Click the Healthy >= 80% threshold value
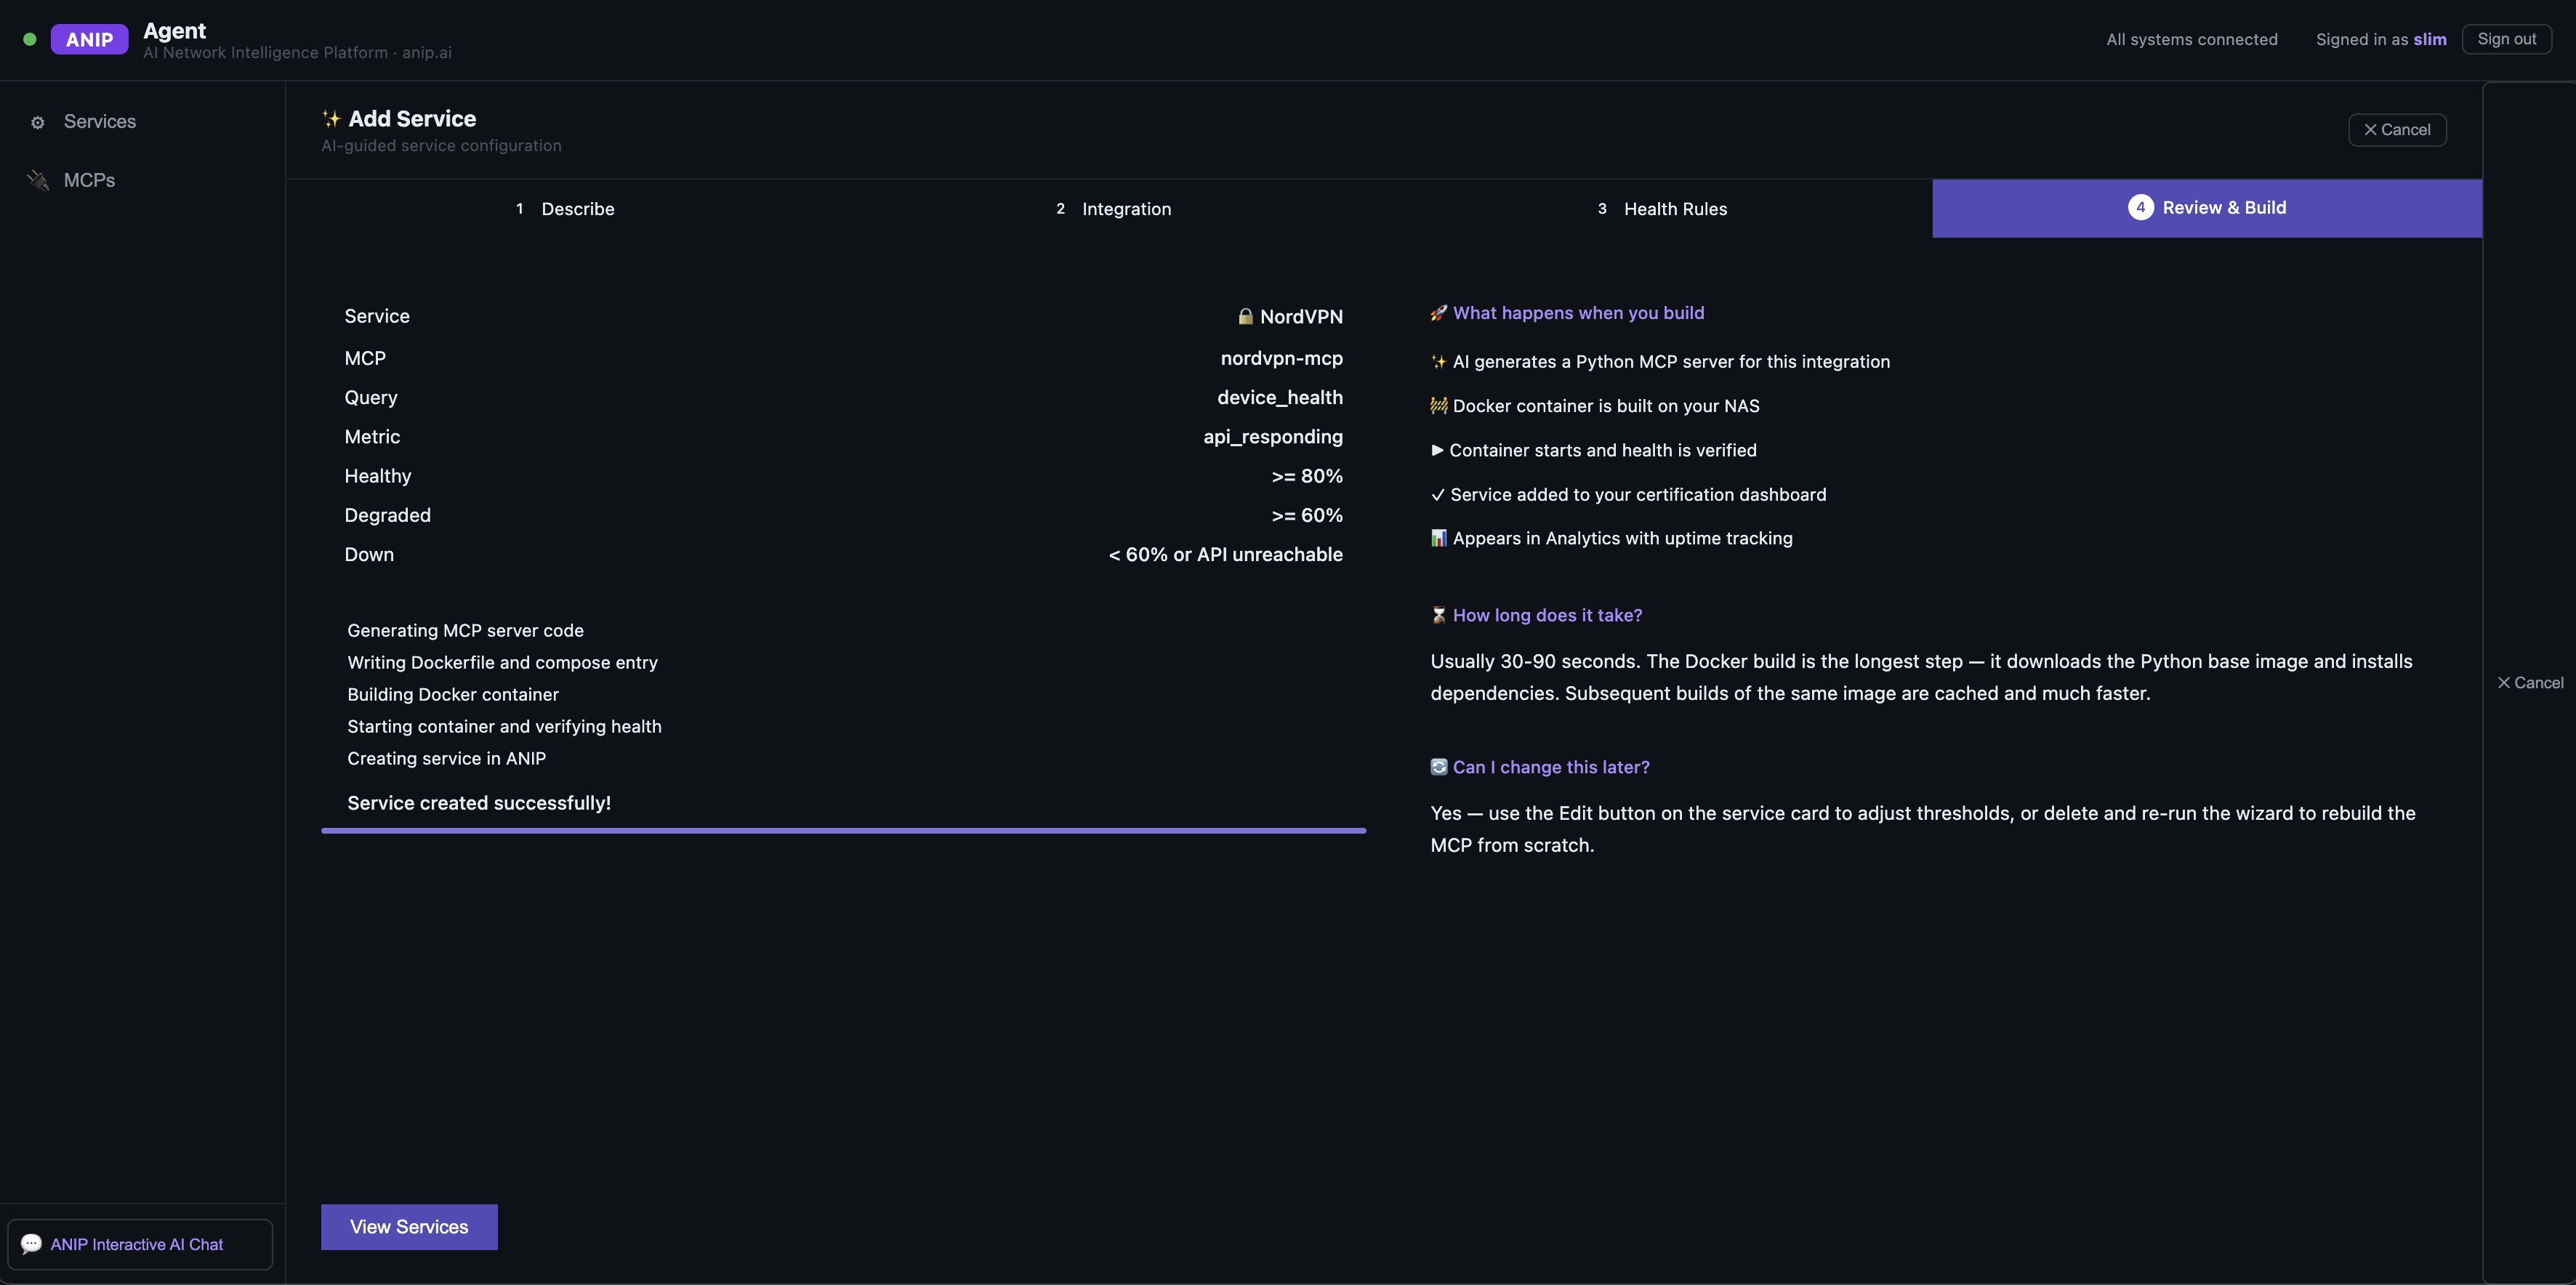The width and height of the screenshot is (2576, 1285). click(1307, 476)
